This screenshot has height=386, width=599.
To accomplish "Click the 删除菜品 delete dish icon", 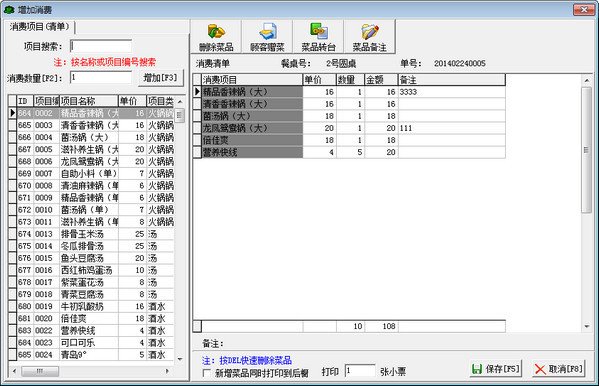I will [216, 31].
